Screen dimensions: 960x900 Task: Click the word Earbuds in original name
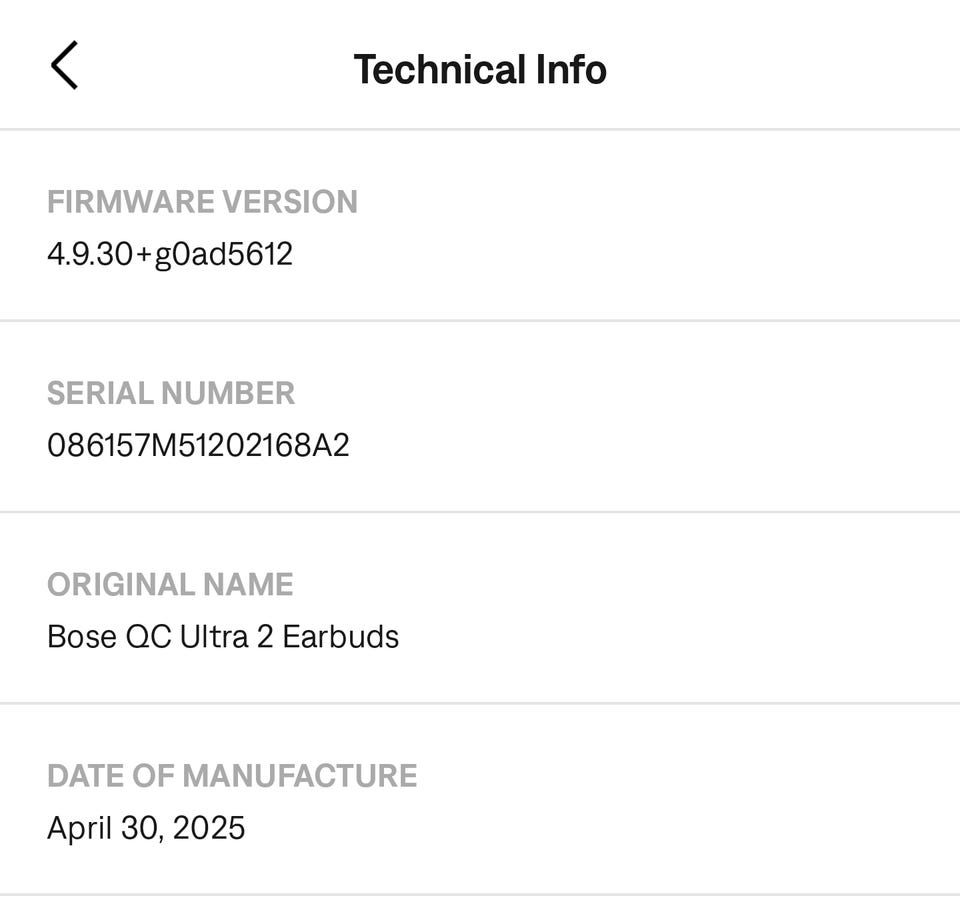(341, 636)
